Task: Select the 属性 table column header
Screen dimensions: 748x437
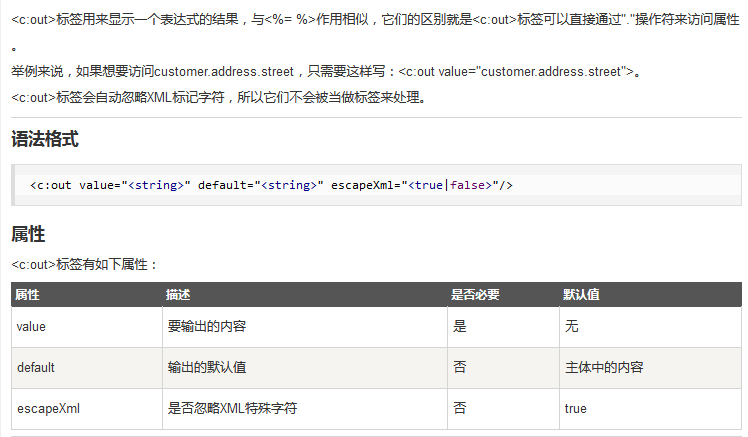Action: pyautogui.click(x=28, y=295)
